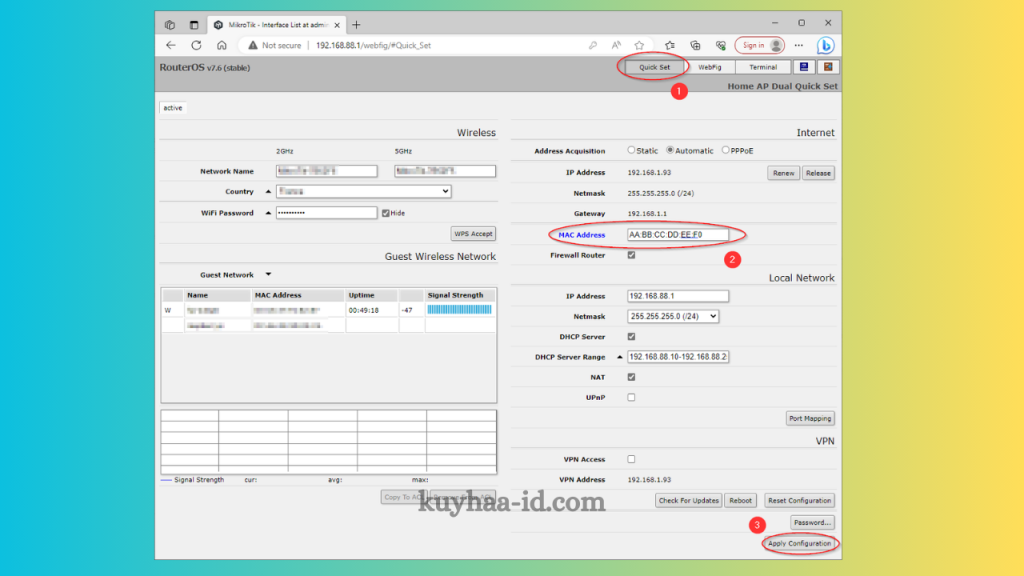Open the Bing sidebar icon
The height and width of the screenshot is (576, 1024).
825,45
